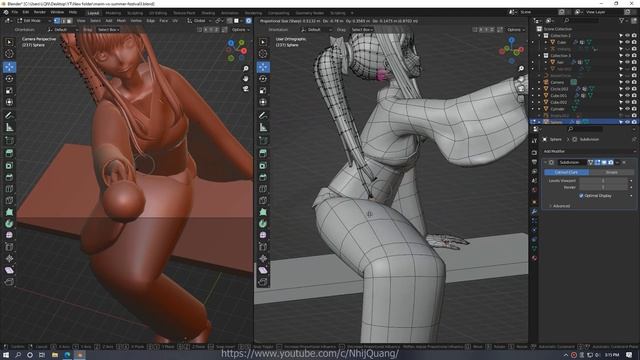Enable vertex select mode

click(57, 20)
